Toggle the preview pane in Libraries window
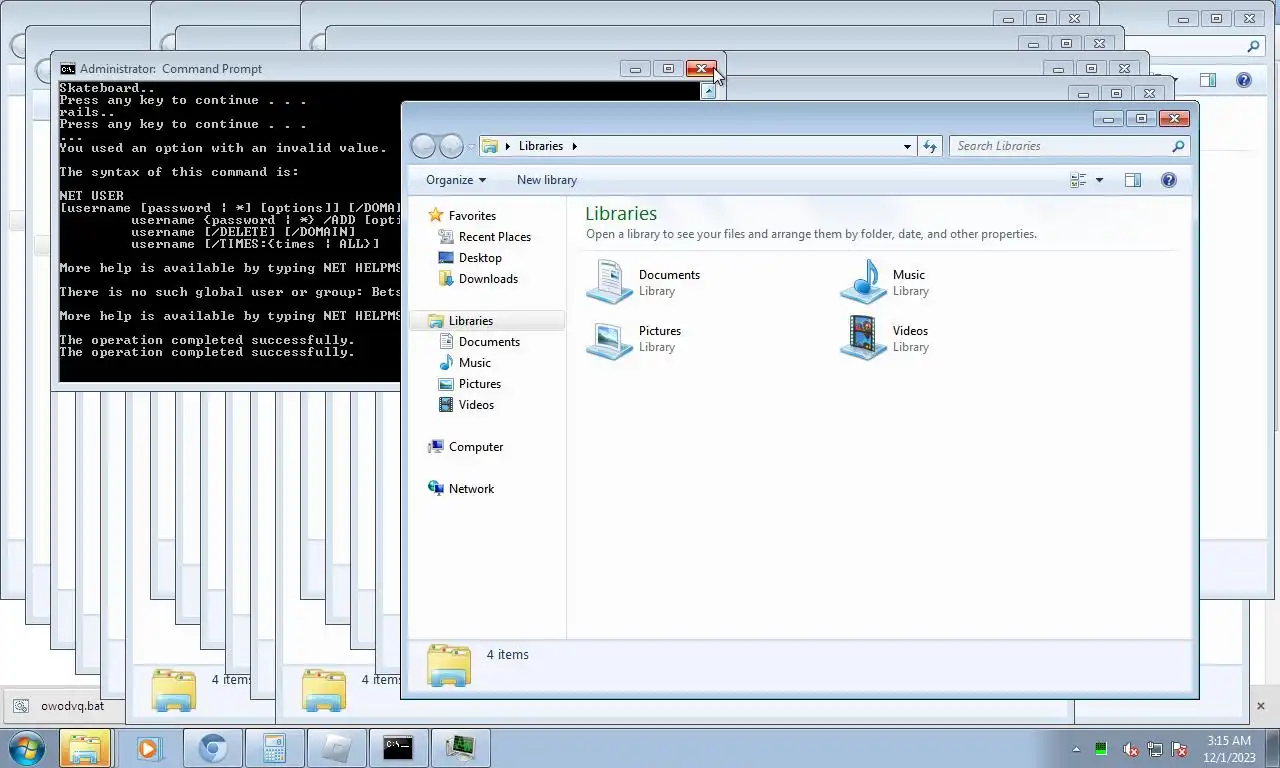The image size is (1280, 768). pos(1132,180)
